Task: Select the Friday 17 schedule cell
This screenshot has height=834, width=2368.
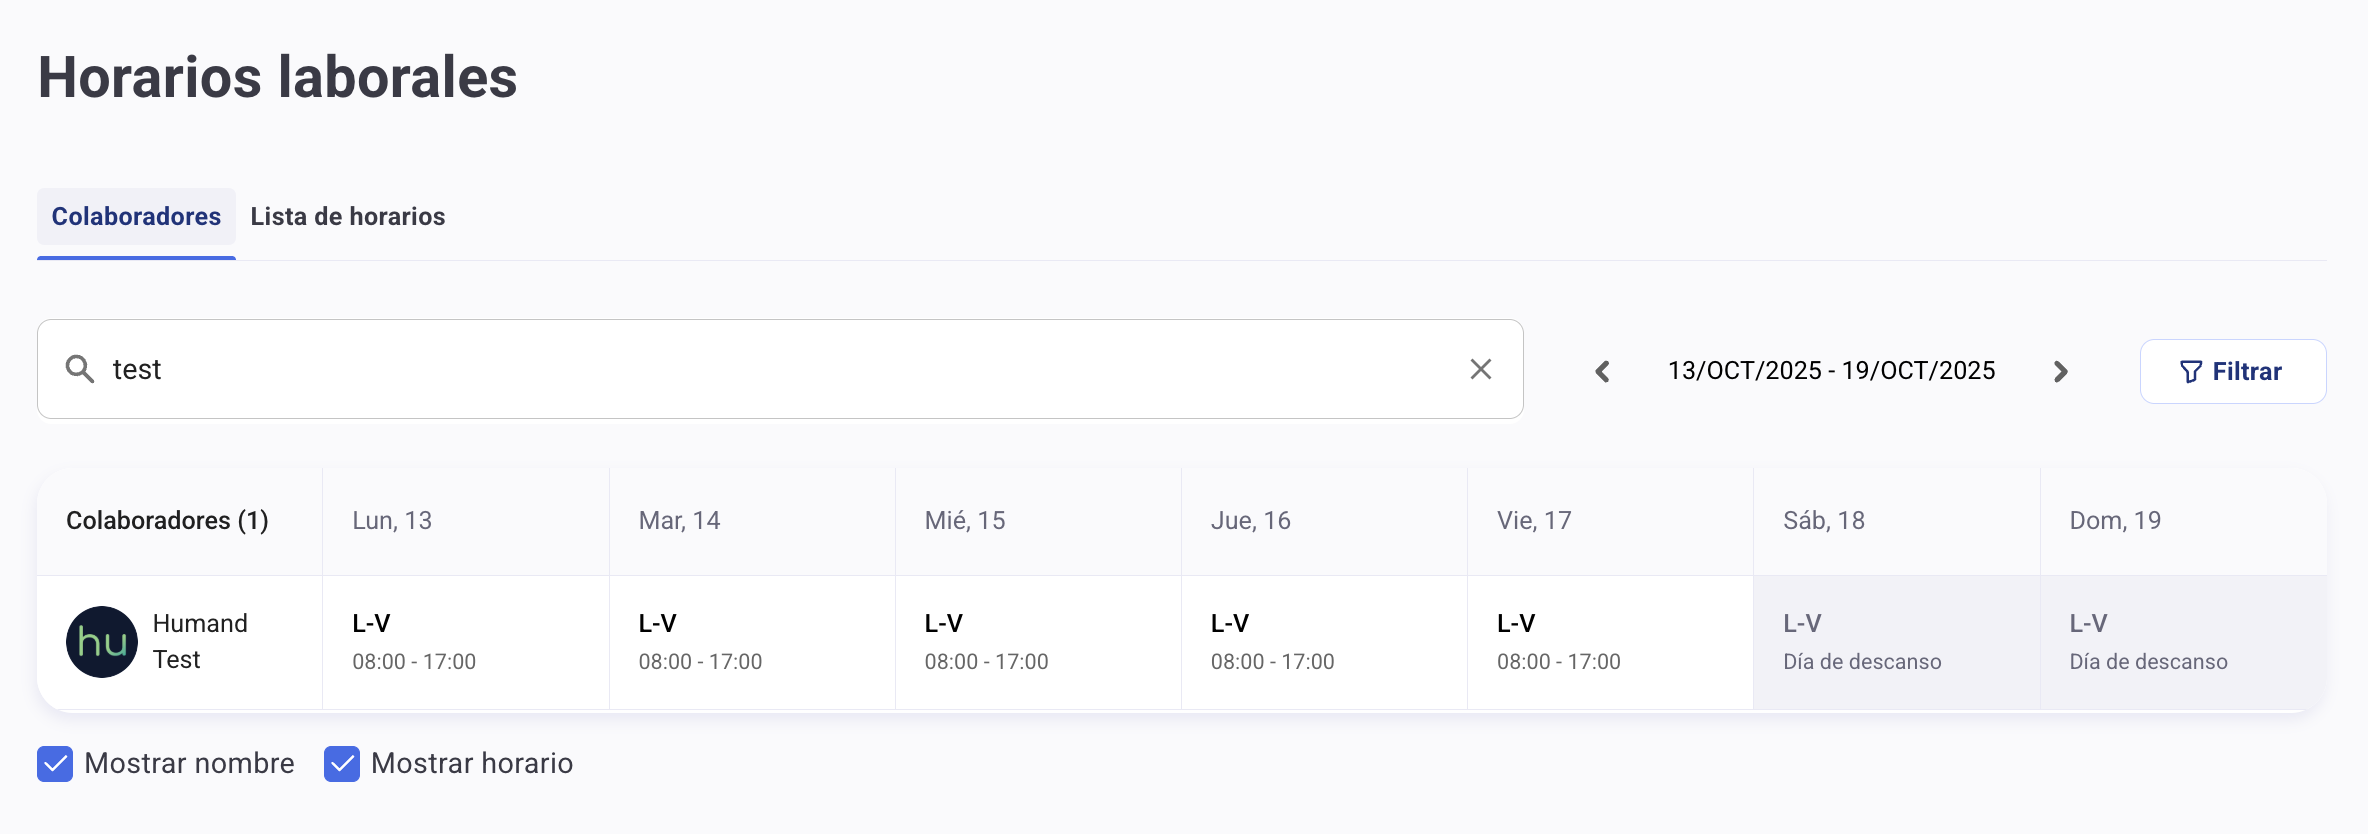Action: point(1610,642)
